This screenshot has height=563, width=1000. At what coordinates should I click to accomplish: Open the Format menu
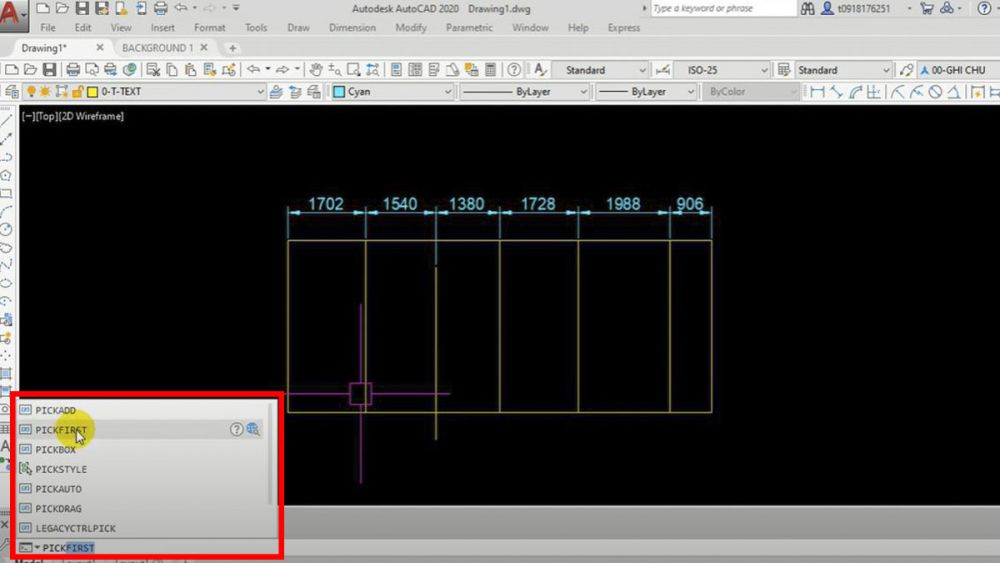pos(210,28)
